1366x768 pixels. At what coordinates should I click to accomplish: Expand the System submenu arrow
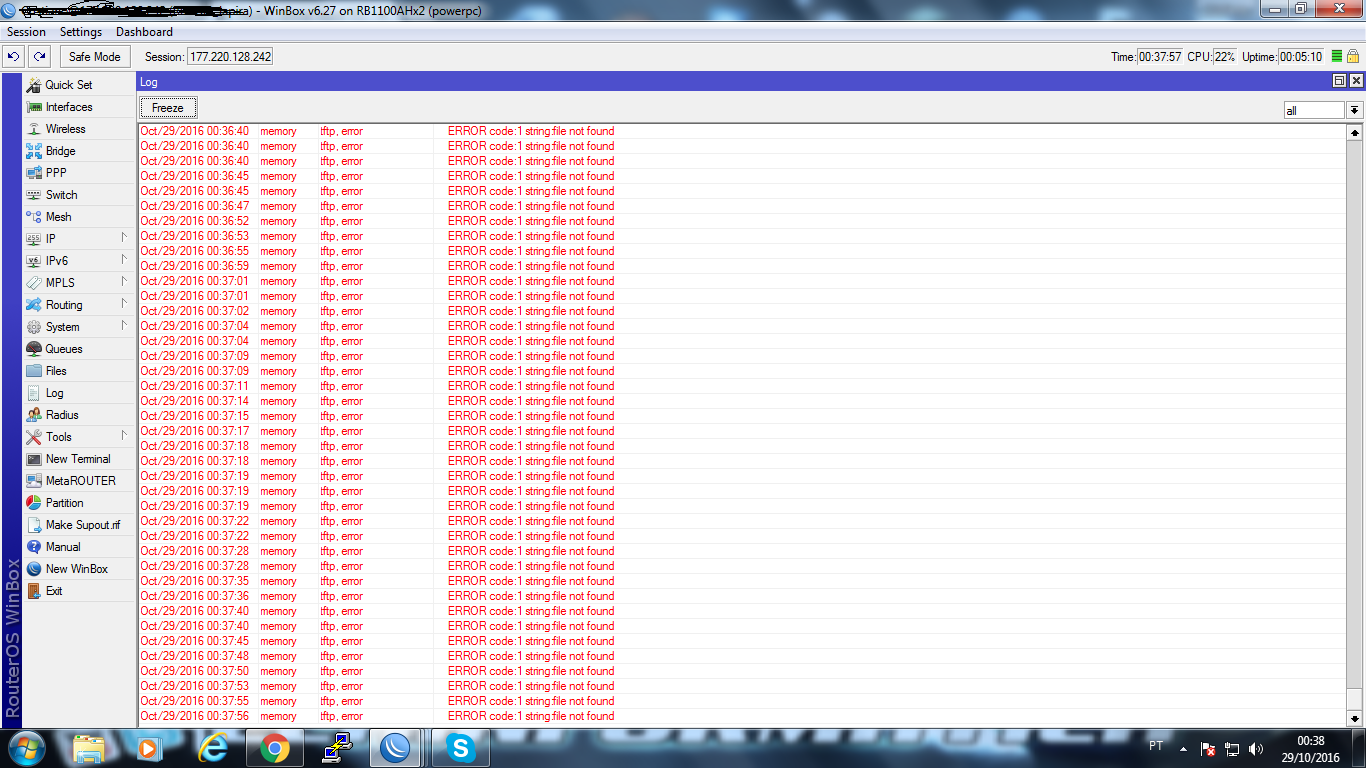coord(124,326)
